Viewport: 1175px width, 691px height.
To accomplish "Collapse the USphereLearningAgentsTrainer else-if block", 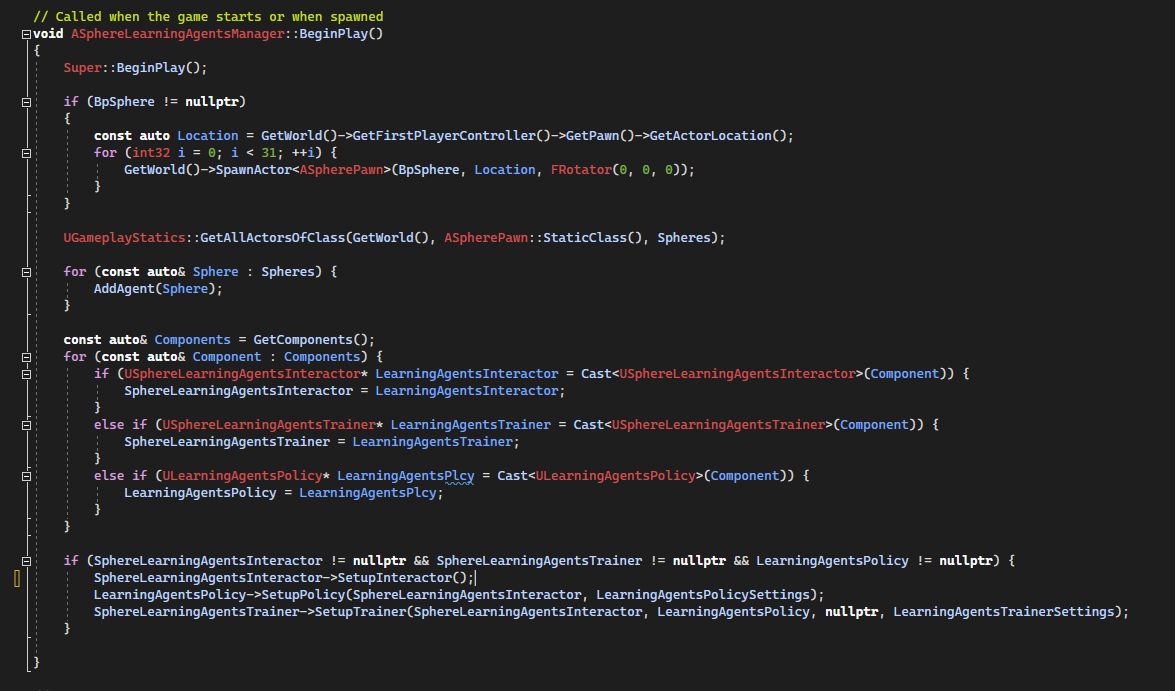I will [26, 426].
